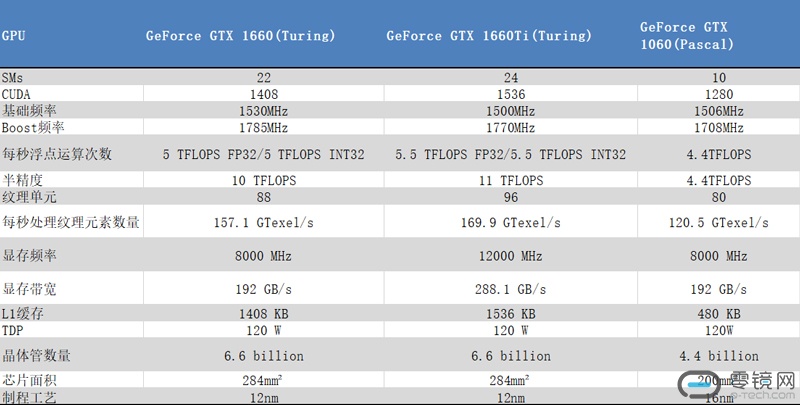The image size is (800, 405).
Task: Click 284mm² under GTX 1660Ti
Action: click(510, 380)
